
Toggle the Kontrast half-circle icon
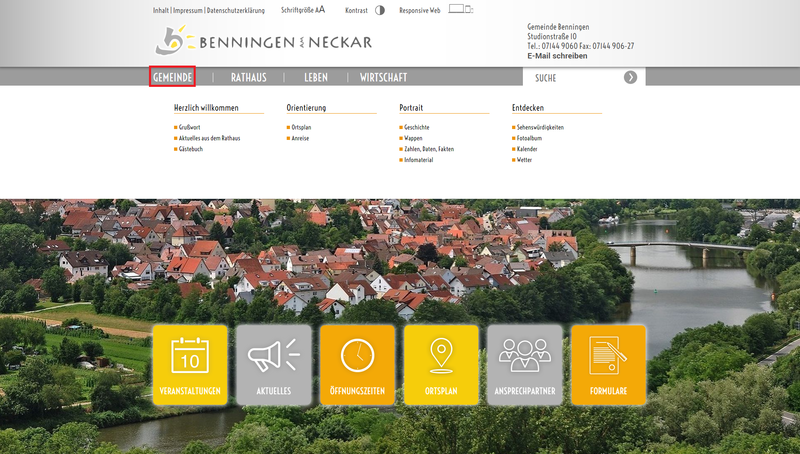[380, 10]
